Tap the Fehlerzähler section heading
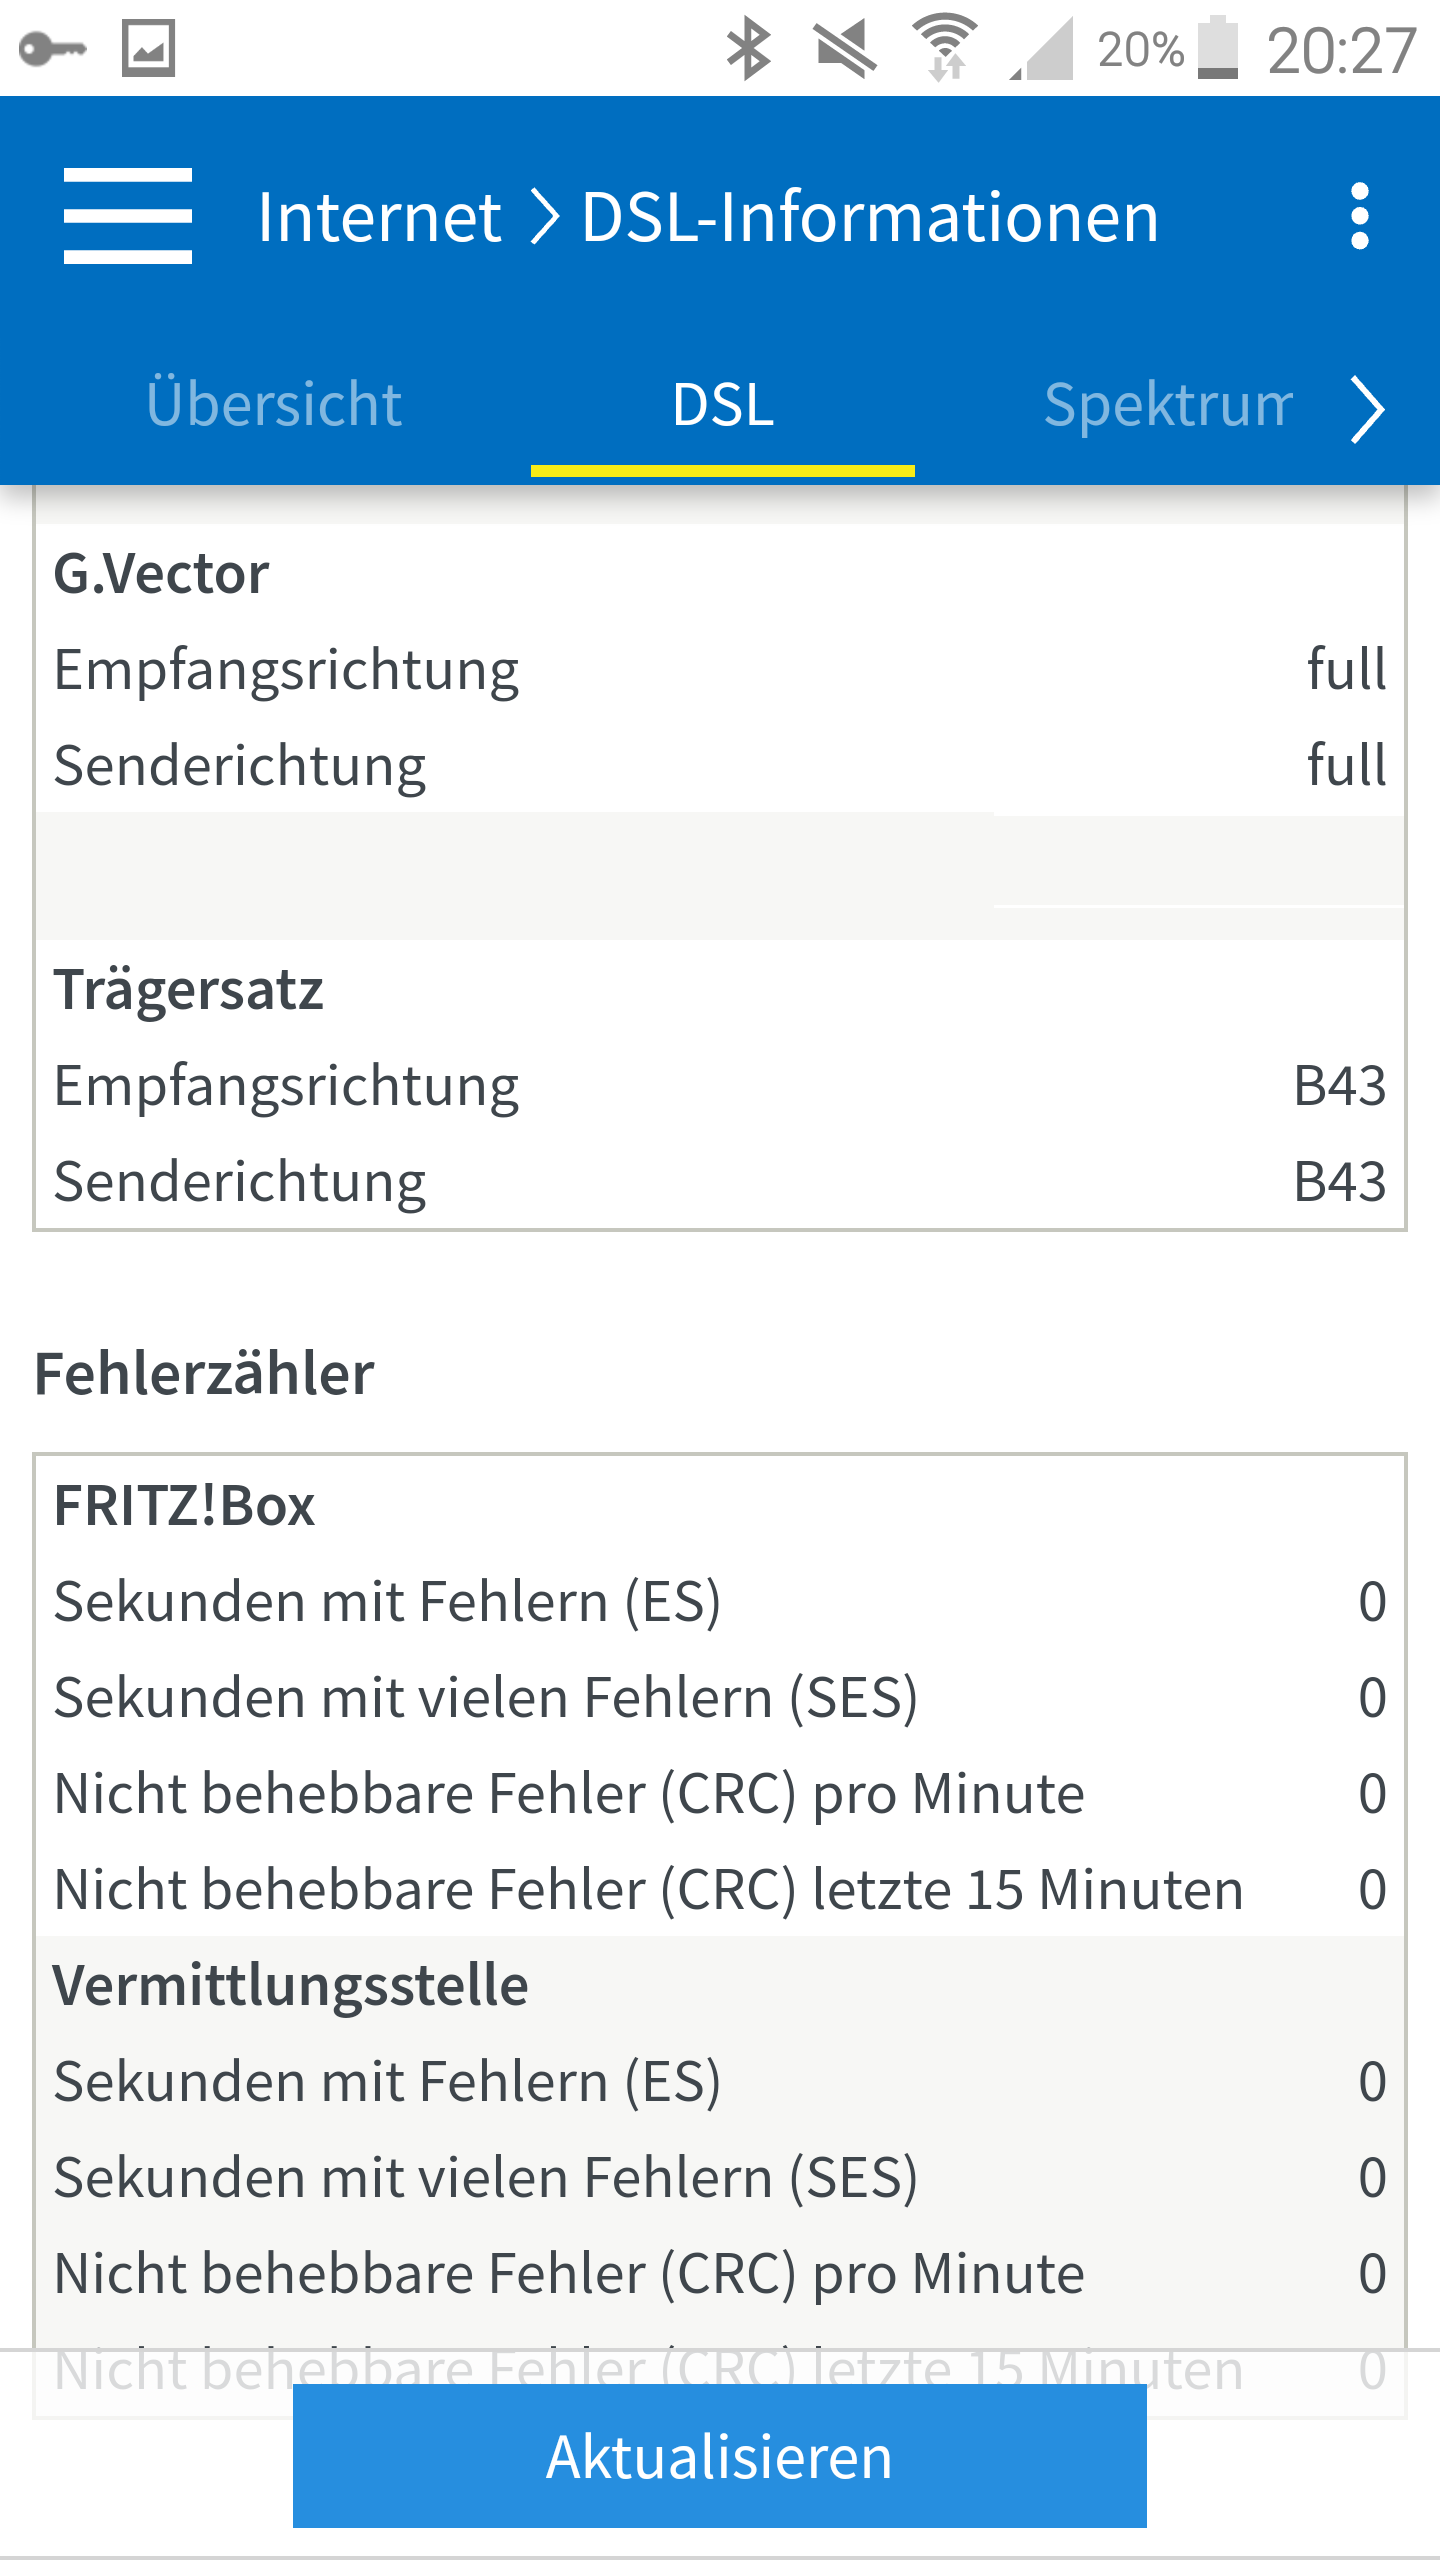The width and height of the screenshot is (1440, 2560). click(x=204, y=1373)
